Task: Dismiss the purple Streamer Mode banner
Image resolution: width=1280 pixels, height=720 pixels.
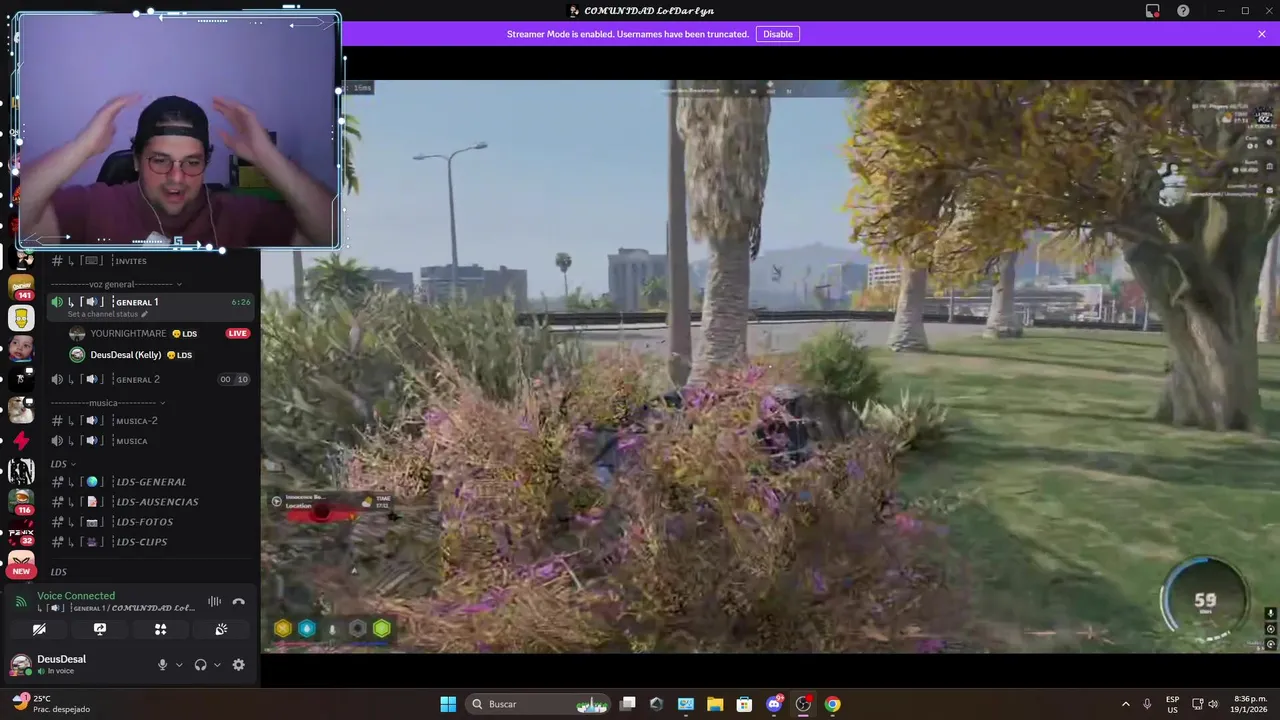Action: [1262, 34]
